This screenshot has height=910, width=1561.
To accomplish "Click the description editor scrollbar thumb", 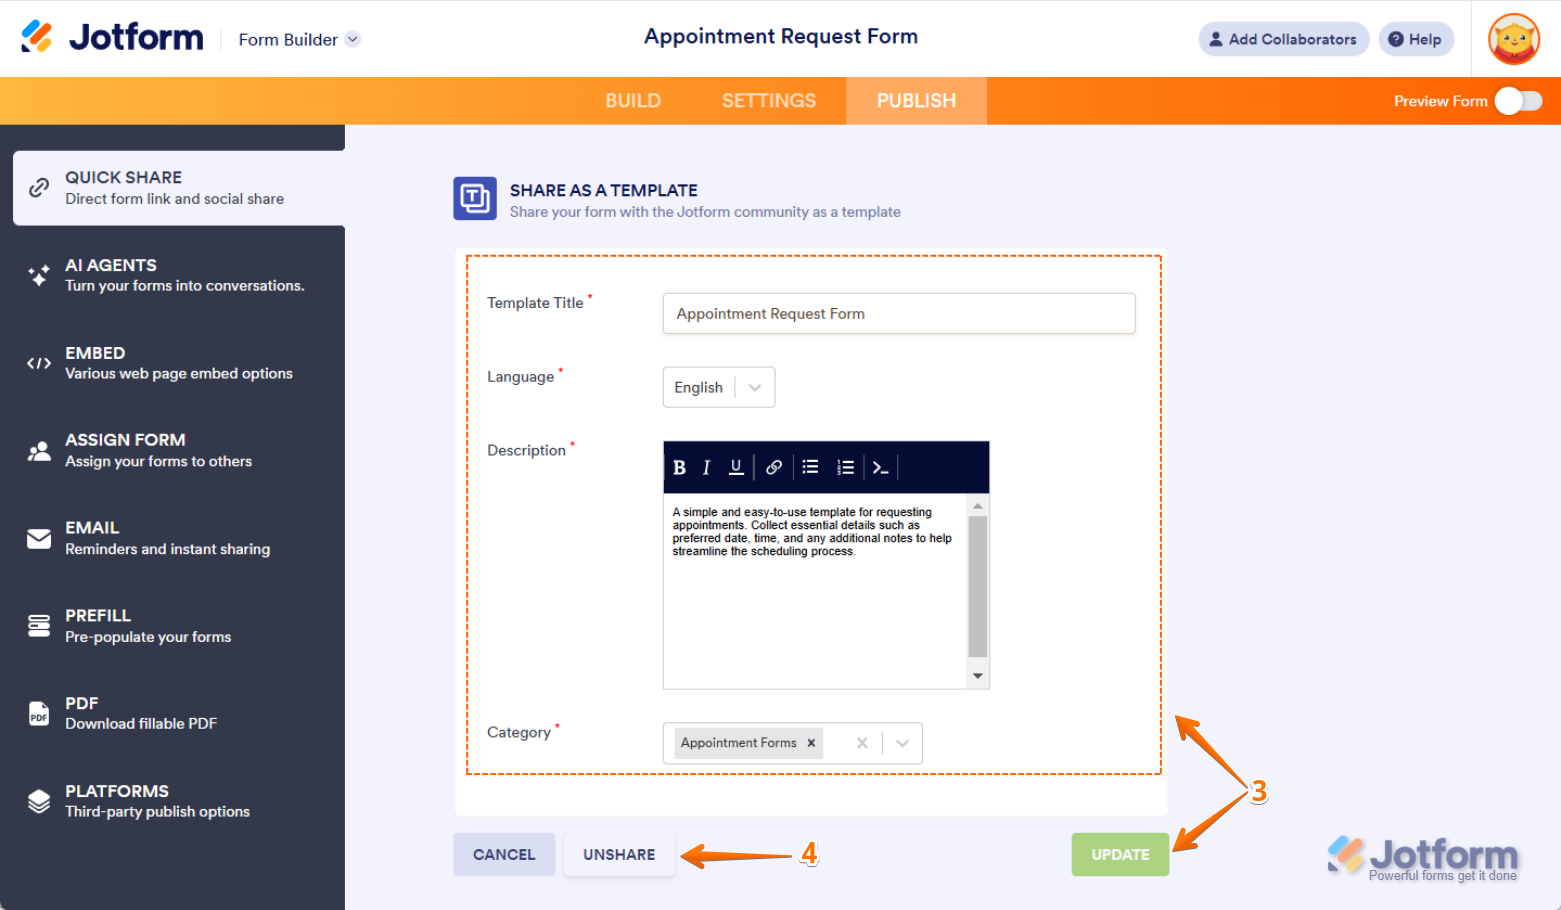I will point(978,586).
